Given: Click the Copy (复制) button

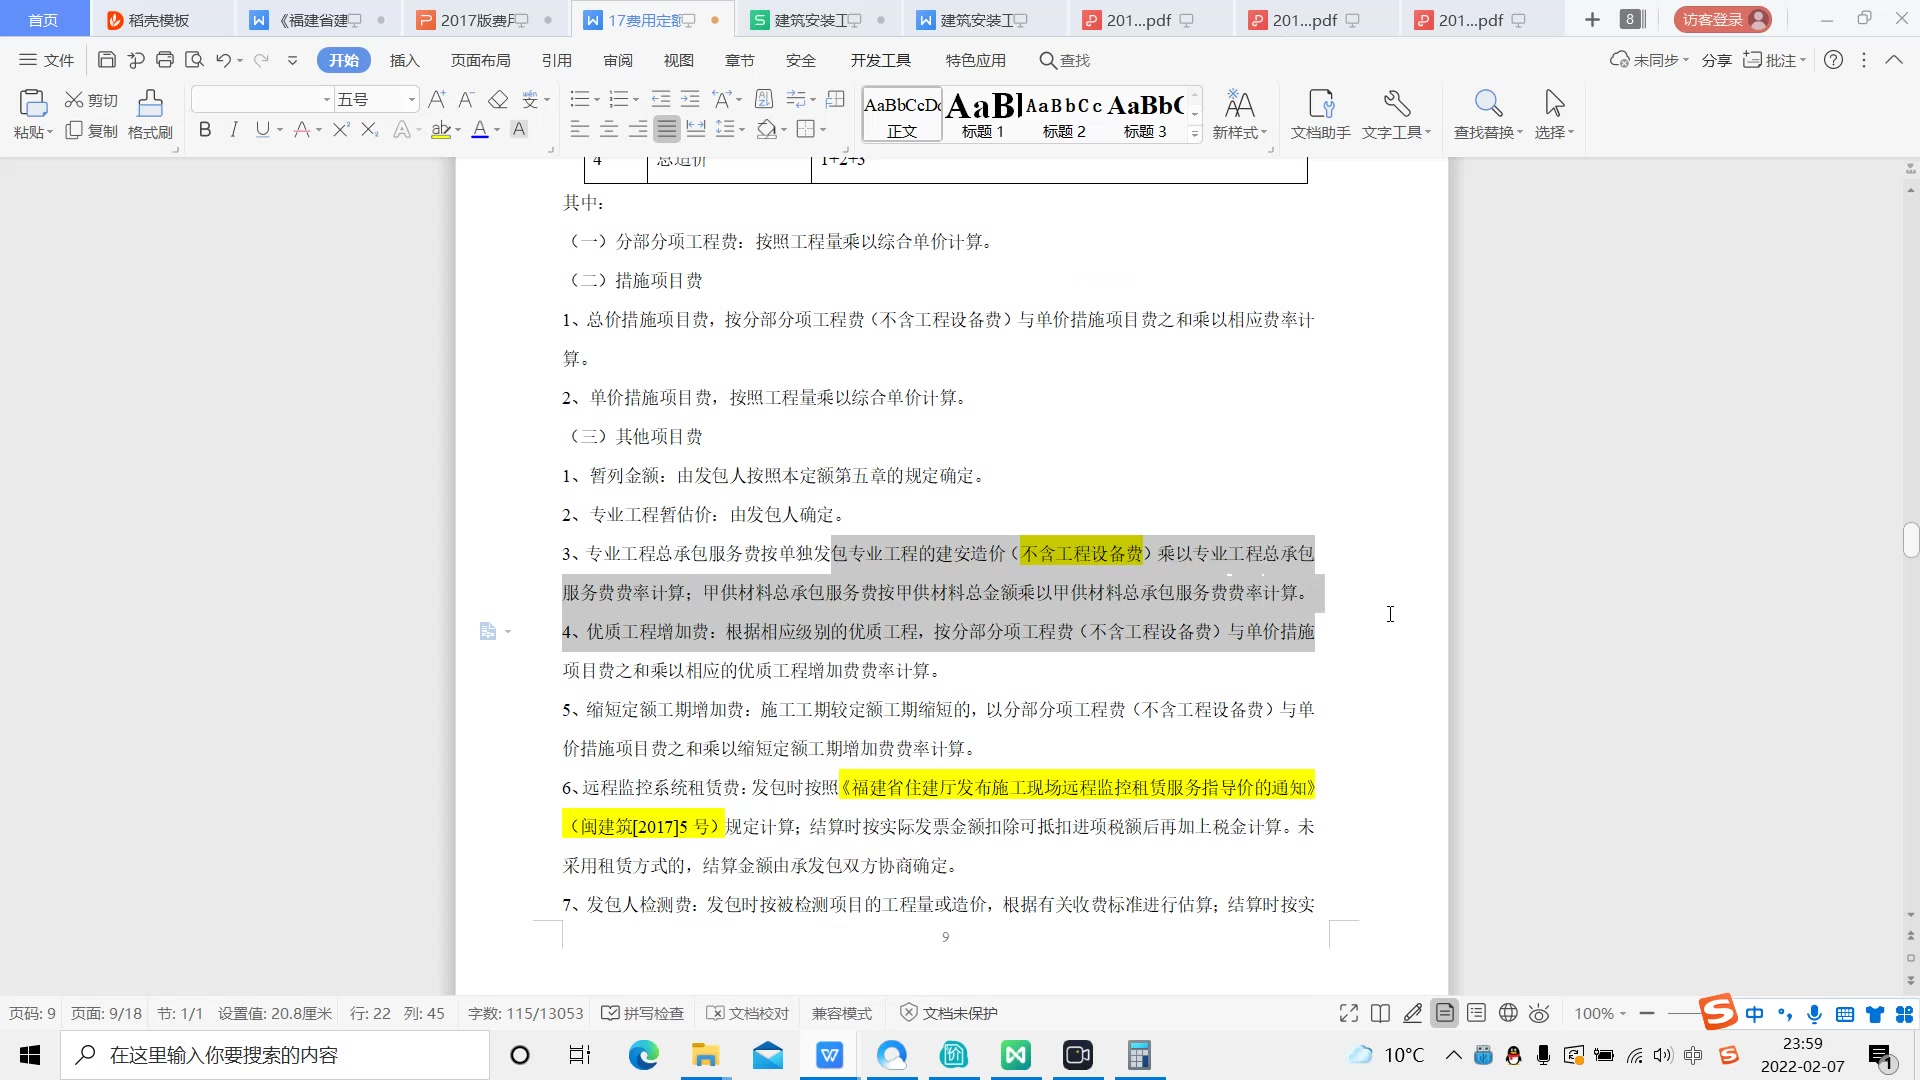Looking at the screenshot, I should point(92,131).
